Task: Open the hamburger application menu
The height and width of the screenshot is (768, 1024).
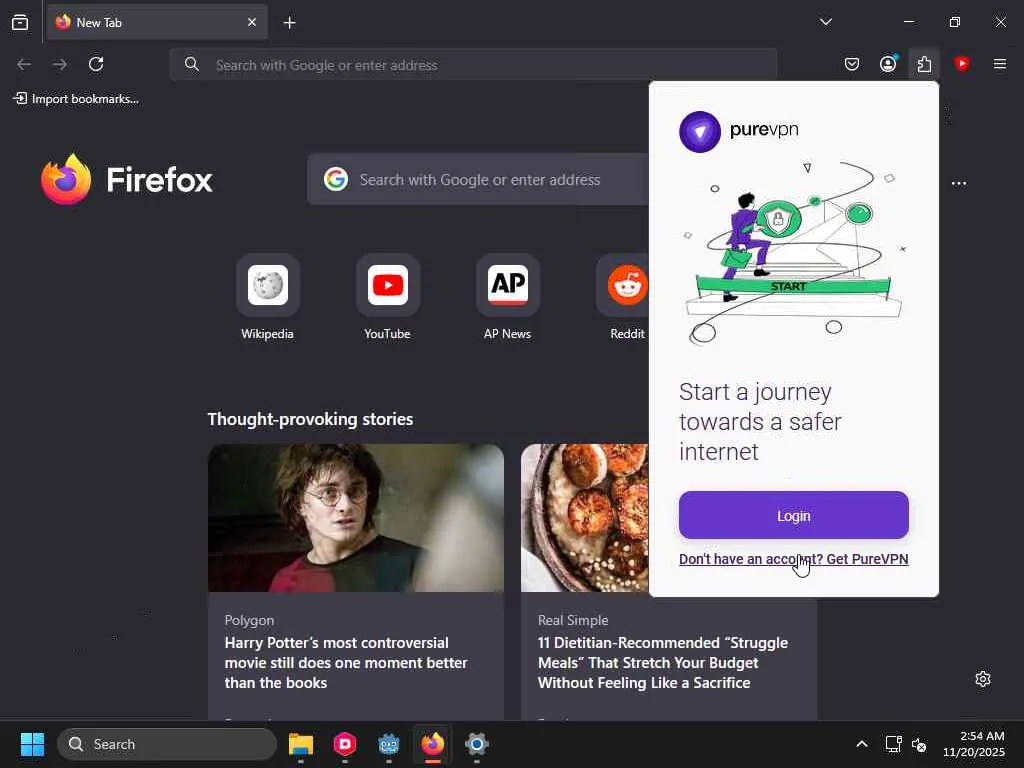Action: [1000, 64]
